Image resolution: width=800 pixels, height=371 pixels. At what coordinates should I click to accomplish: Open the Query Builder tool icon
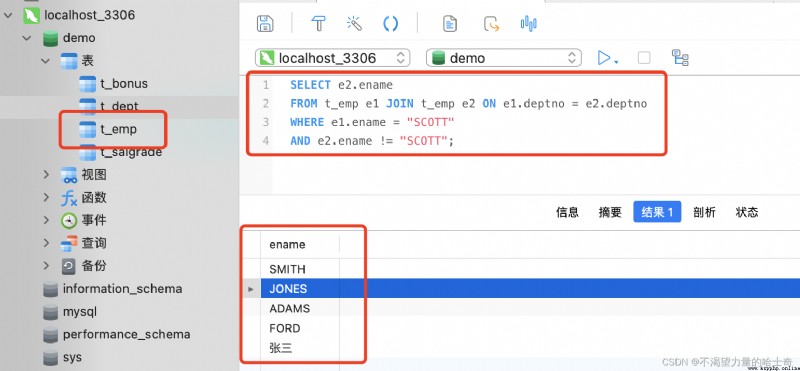point(319,23)
